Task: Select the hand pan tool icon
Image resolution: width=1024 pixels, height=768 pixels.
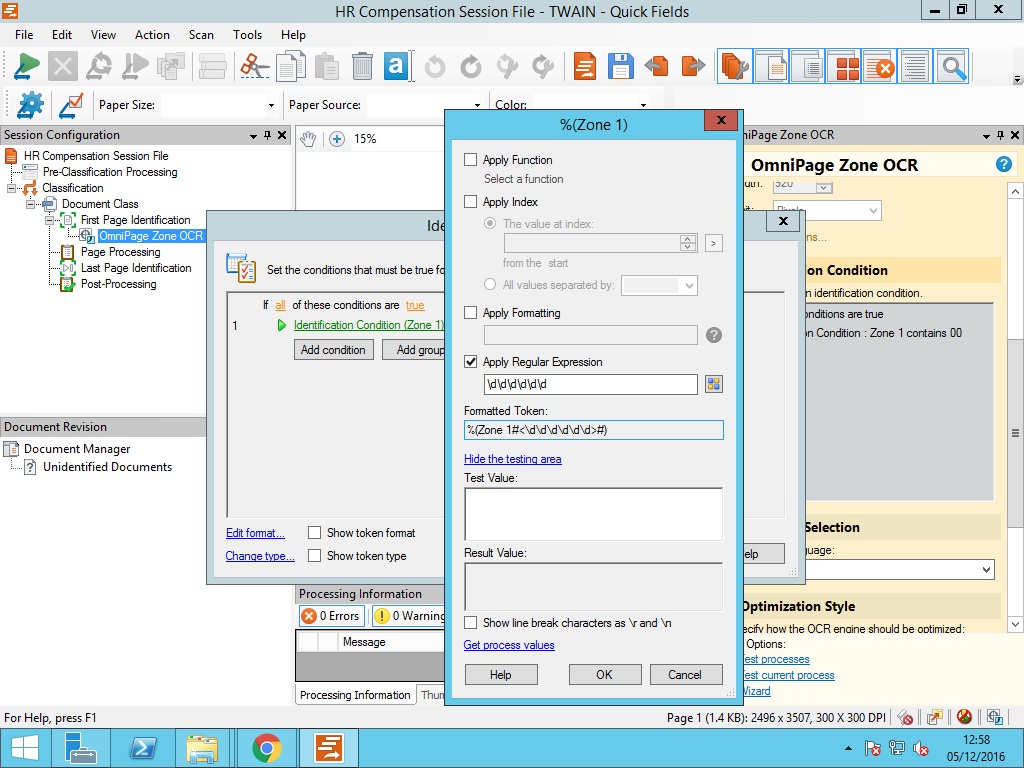Action: point(309,139)
